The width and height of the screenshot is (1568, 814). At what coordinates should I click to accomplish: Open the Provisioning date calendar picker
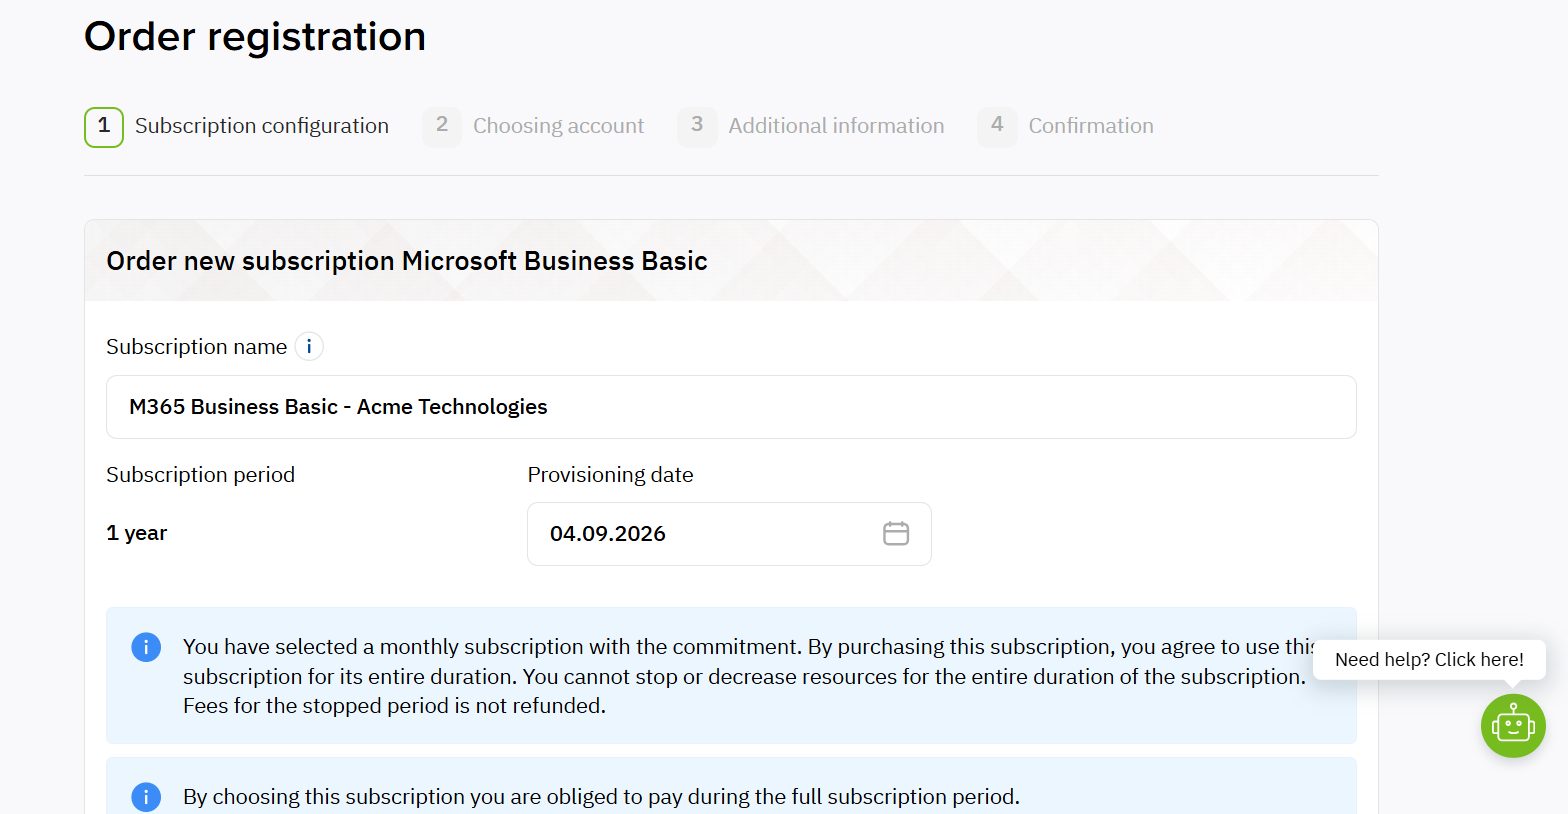pyautogui.click(x=896, y=534)
